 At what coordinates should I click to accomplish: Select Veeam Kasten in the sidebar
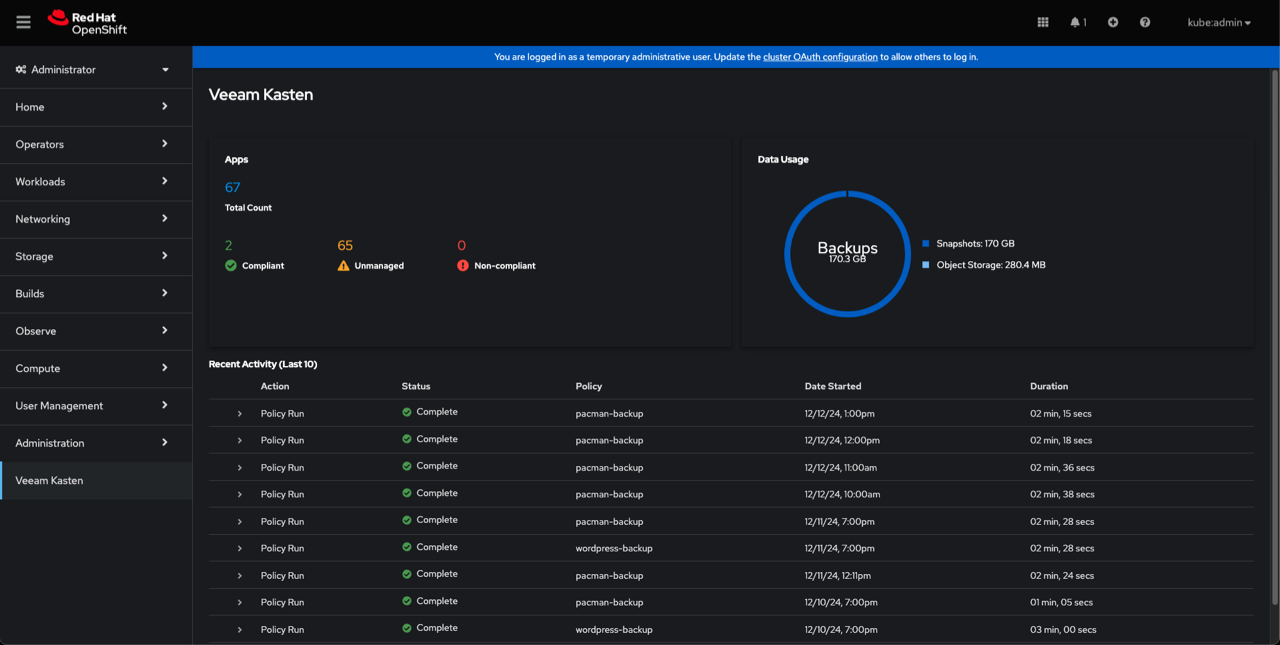pos(96,481)
